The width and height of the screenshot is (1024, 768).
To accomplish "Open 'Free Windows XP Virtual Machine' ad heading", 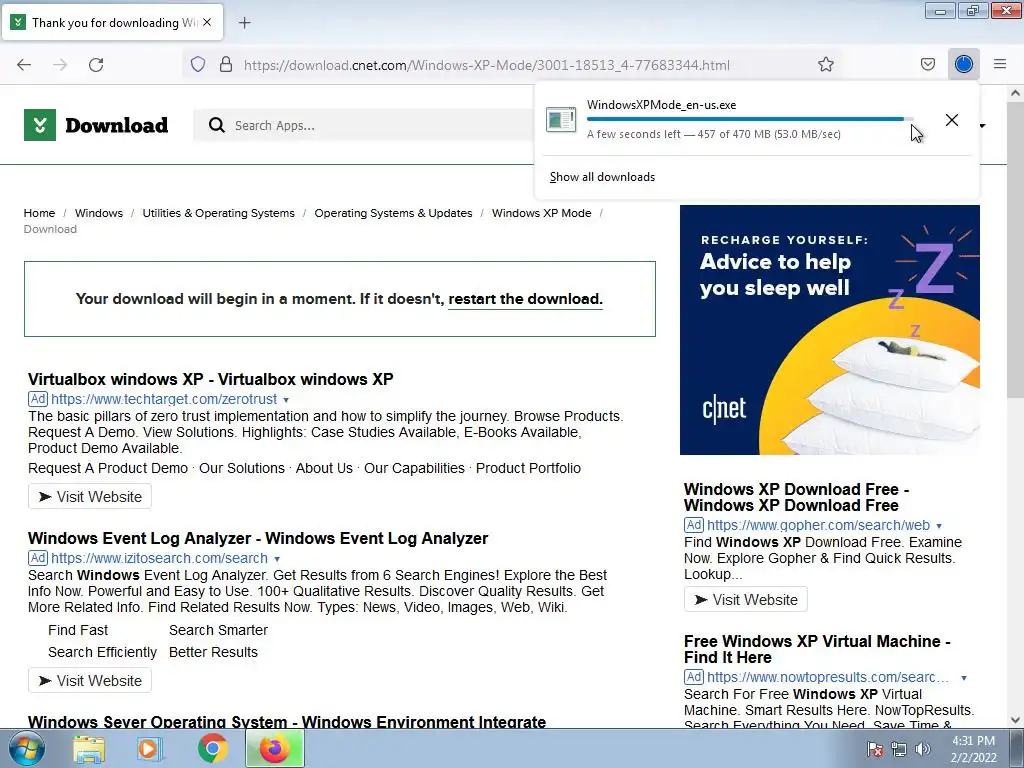I will point(817,649).
